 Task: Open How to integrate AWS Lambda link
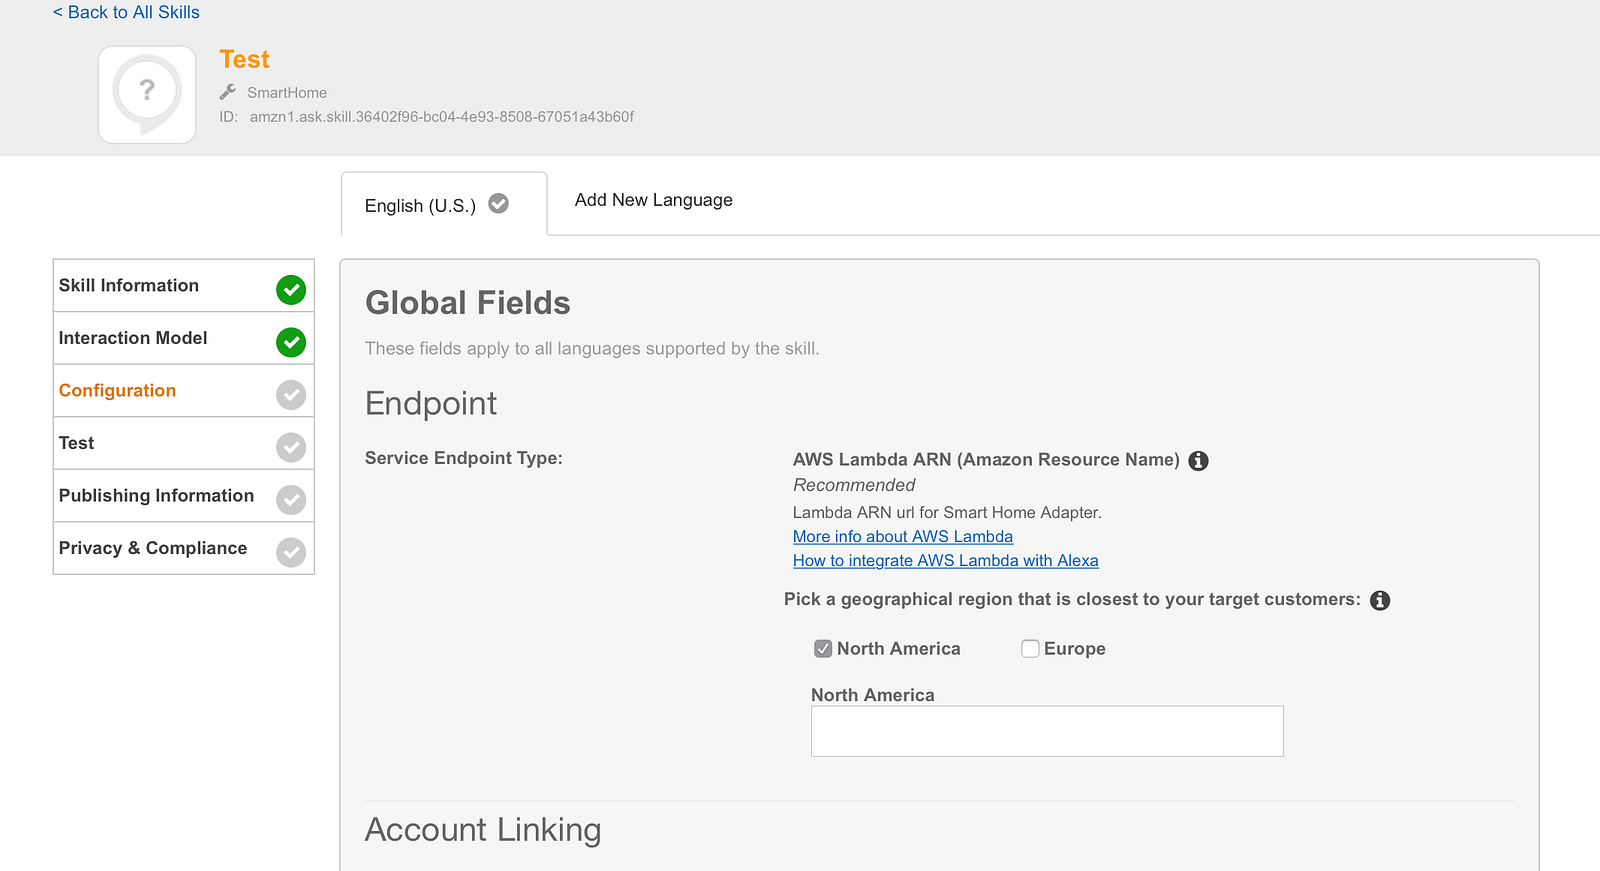945,561
